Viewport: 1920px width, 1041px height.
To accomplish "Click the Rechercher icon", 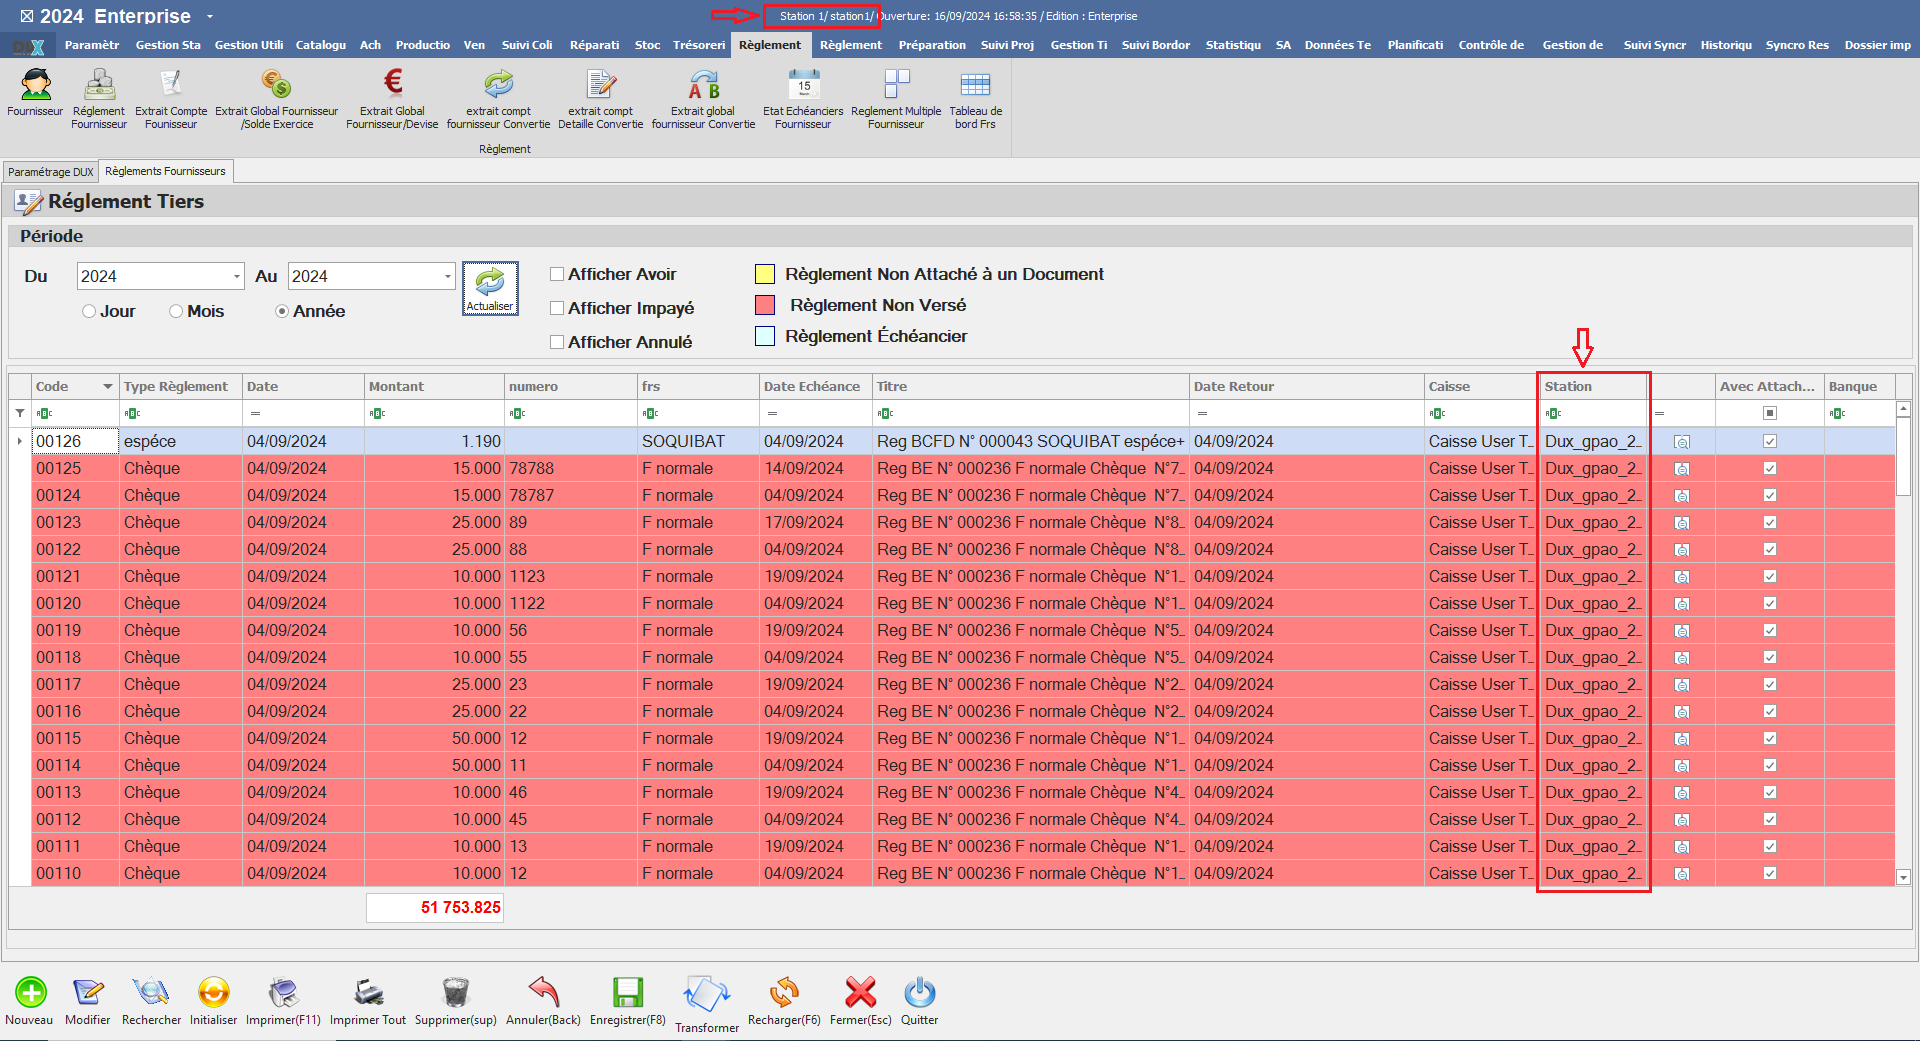I will coord(151,992).
